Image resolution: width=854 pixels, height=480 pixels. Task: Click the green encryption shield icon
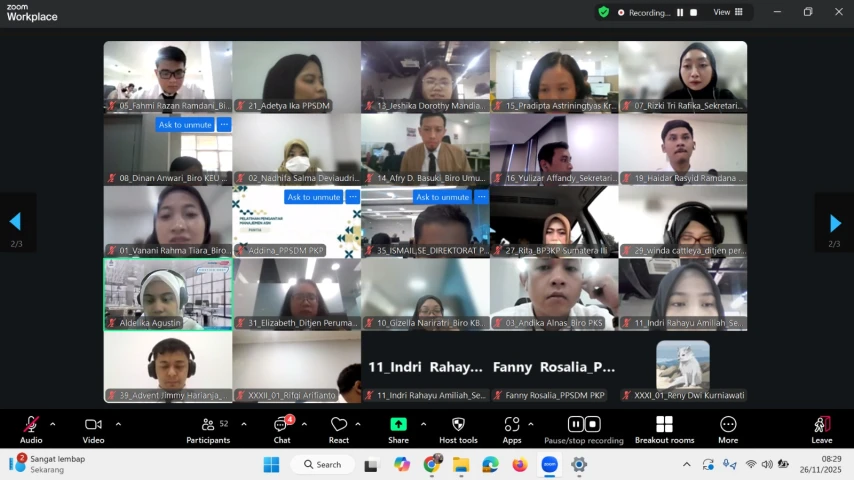(x=603, y=12)
